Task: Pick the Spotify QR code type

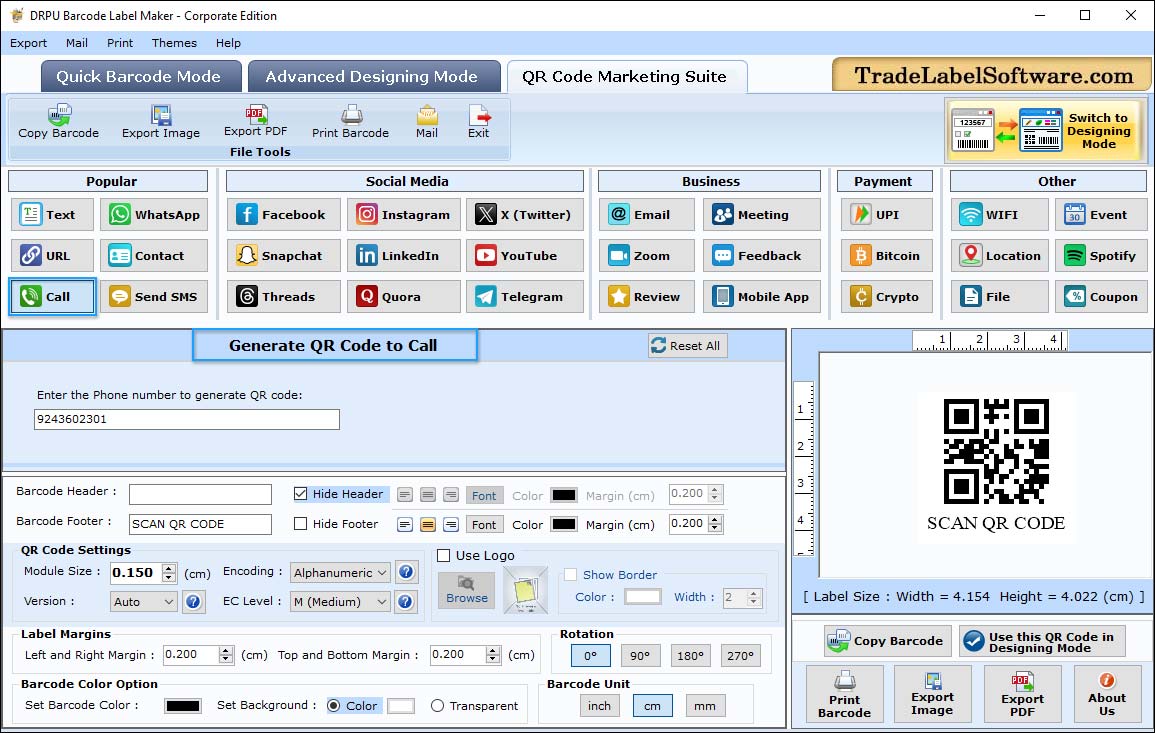Action: [1101, 256]
